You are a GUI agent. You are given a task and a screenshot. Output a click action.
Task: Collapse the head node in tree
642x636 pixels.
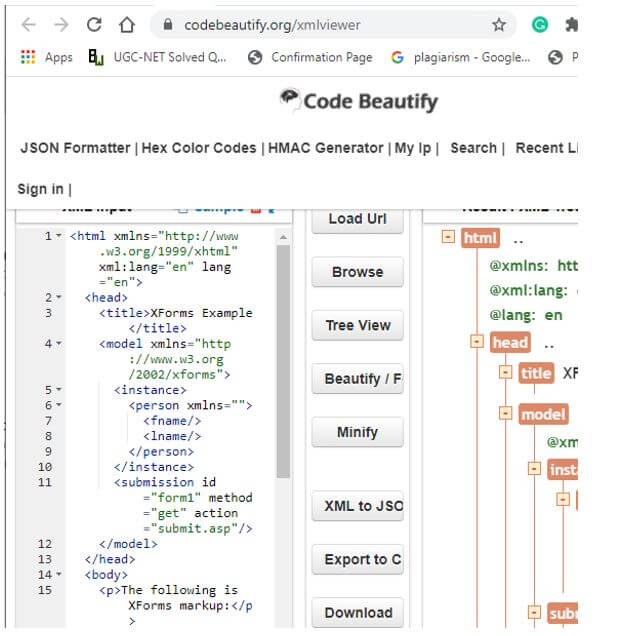pyautogui.click(x=477, y=342)
